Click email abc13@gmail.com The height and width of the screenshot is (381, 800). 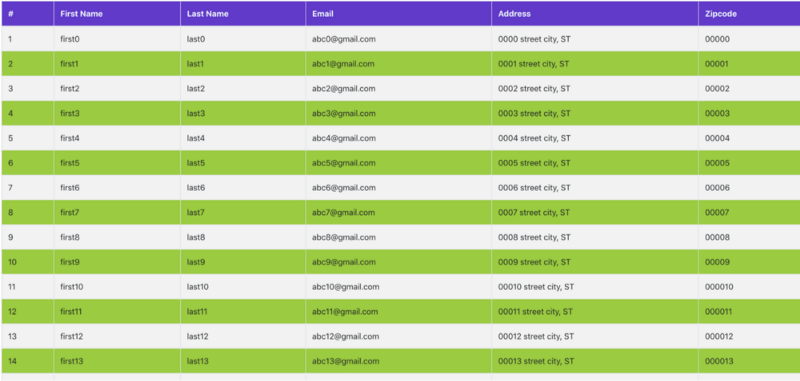click(346, 361)
